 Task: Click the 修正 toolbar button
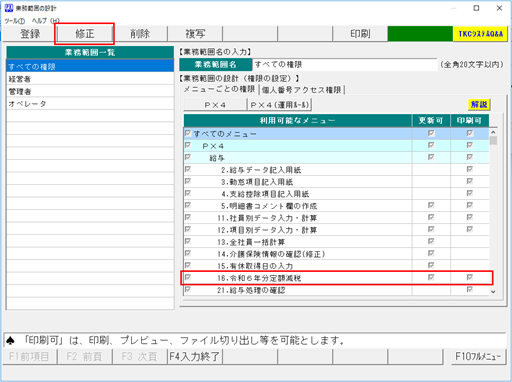pyautogui.click(x=85, y=34)
